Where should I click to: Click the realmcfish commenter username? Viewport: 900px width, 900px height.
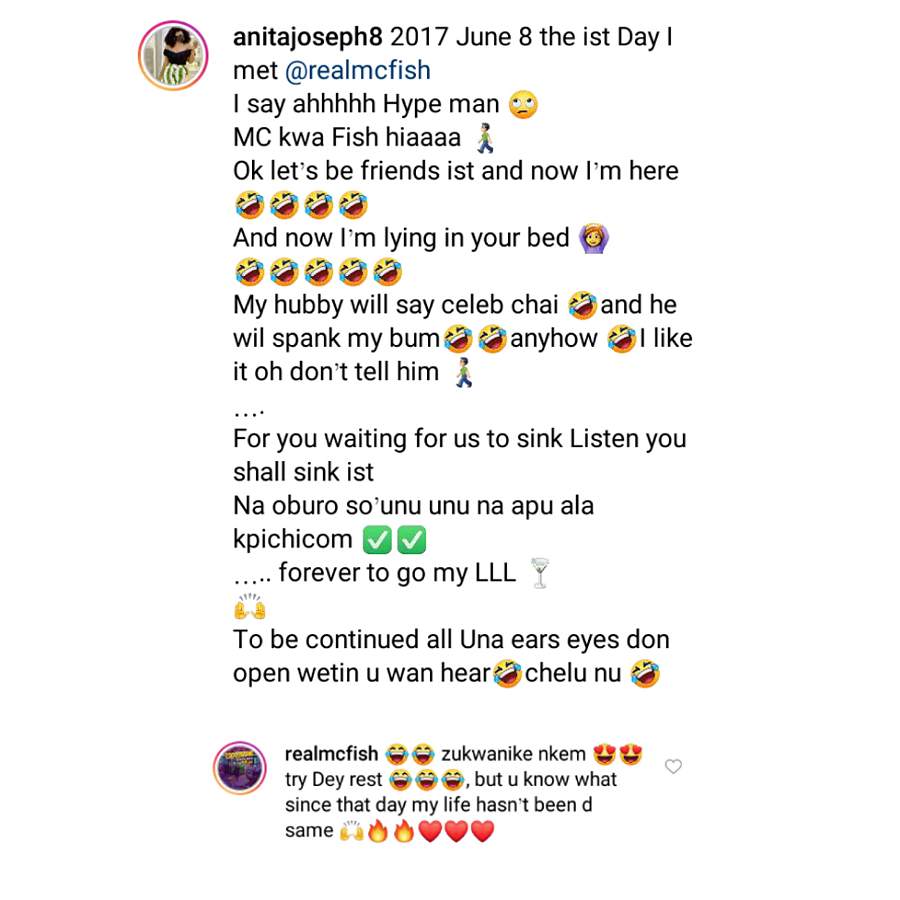coord(331,754)
